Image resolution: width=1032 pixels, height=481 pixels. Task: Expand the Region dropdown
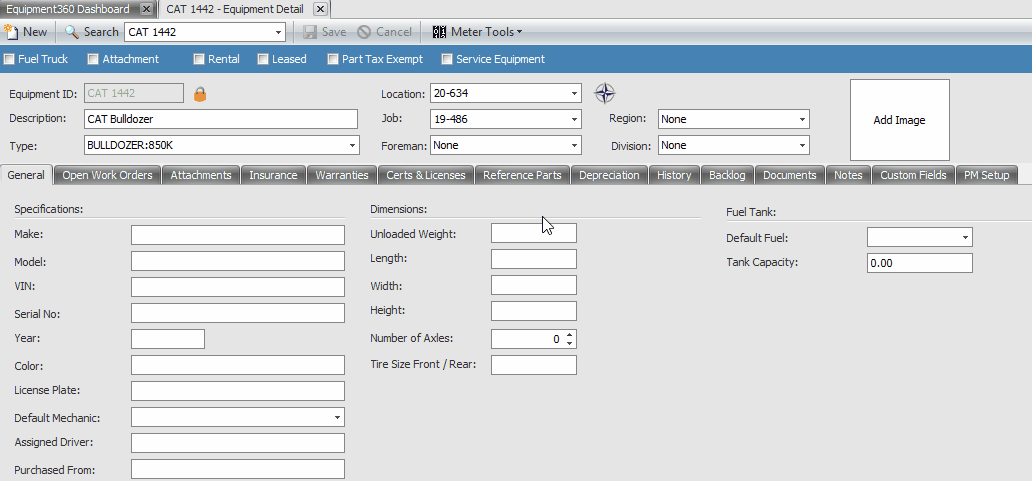pos(802,120)
